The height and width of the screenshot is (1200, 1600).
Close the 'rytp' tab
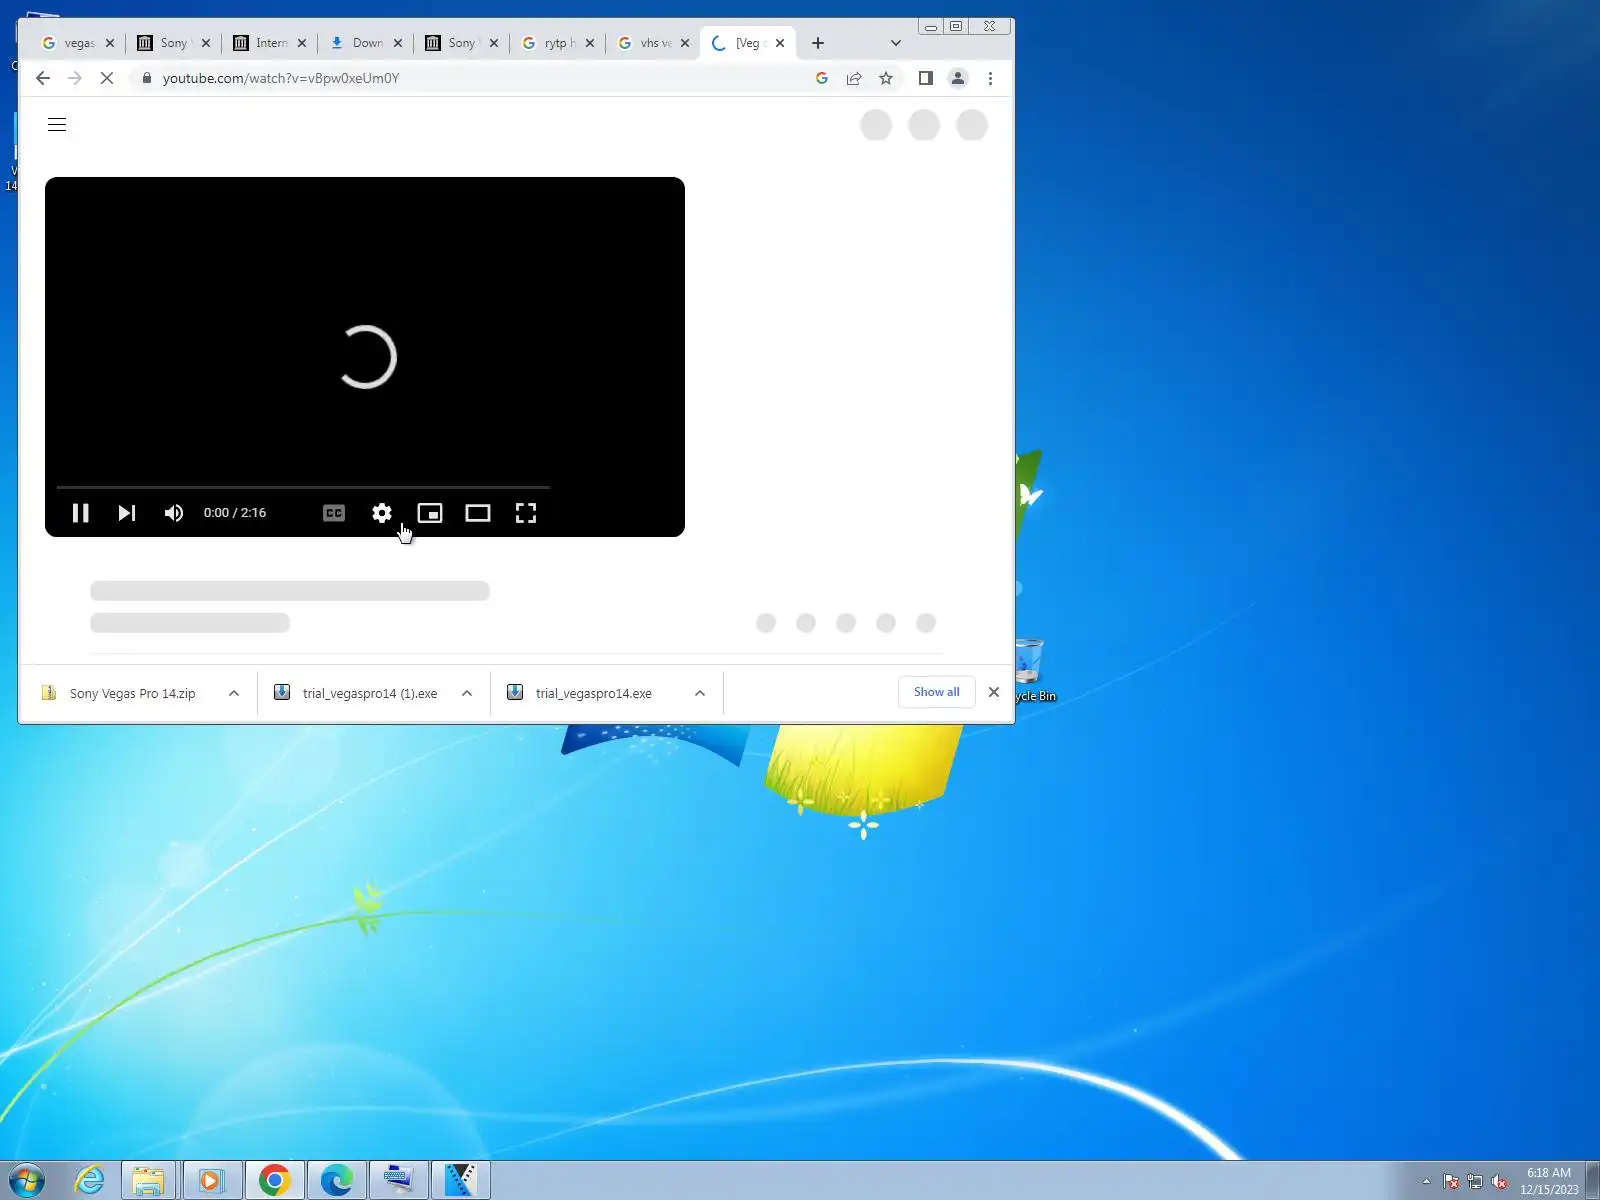coord(590,43)
